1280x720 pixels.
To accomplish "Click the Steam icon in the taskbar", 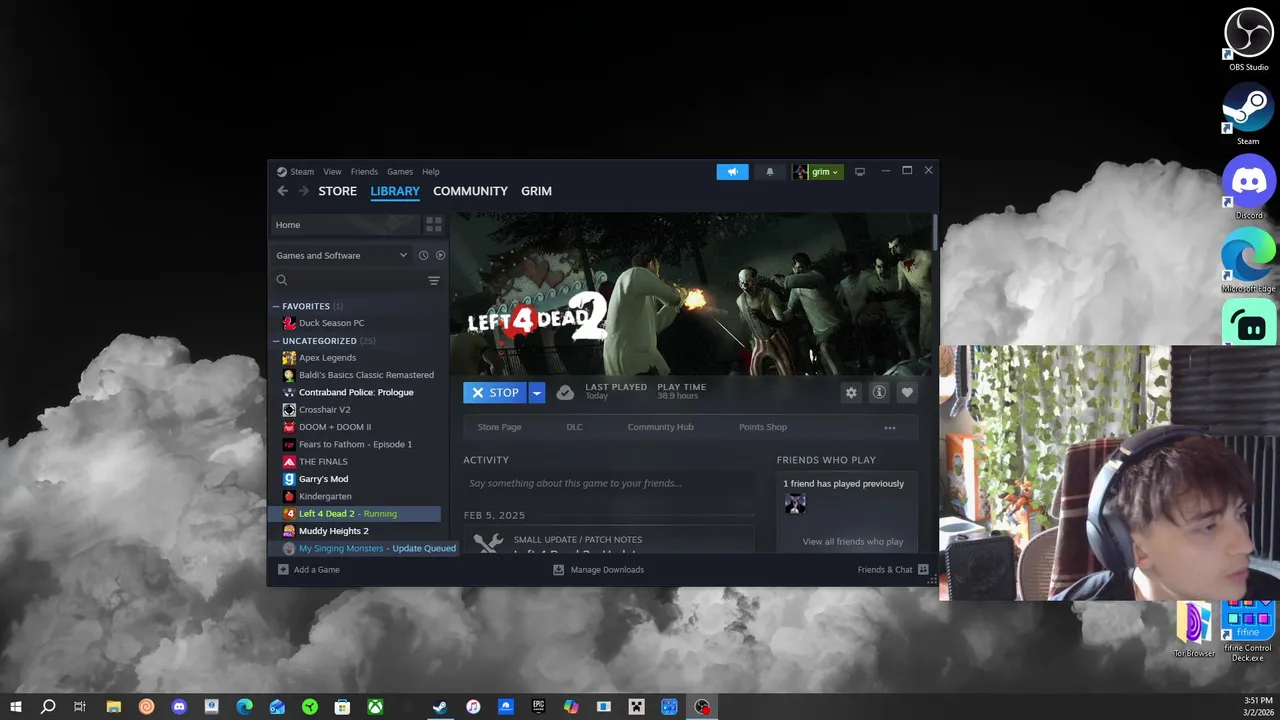I will click(x=440, y=707).
